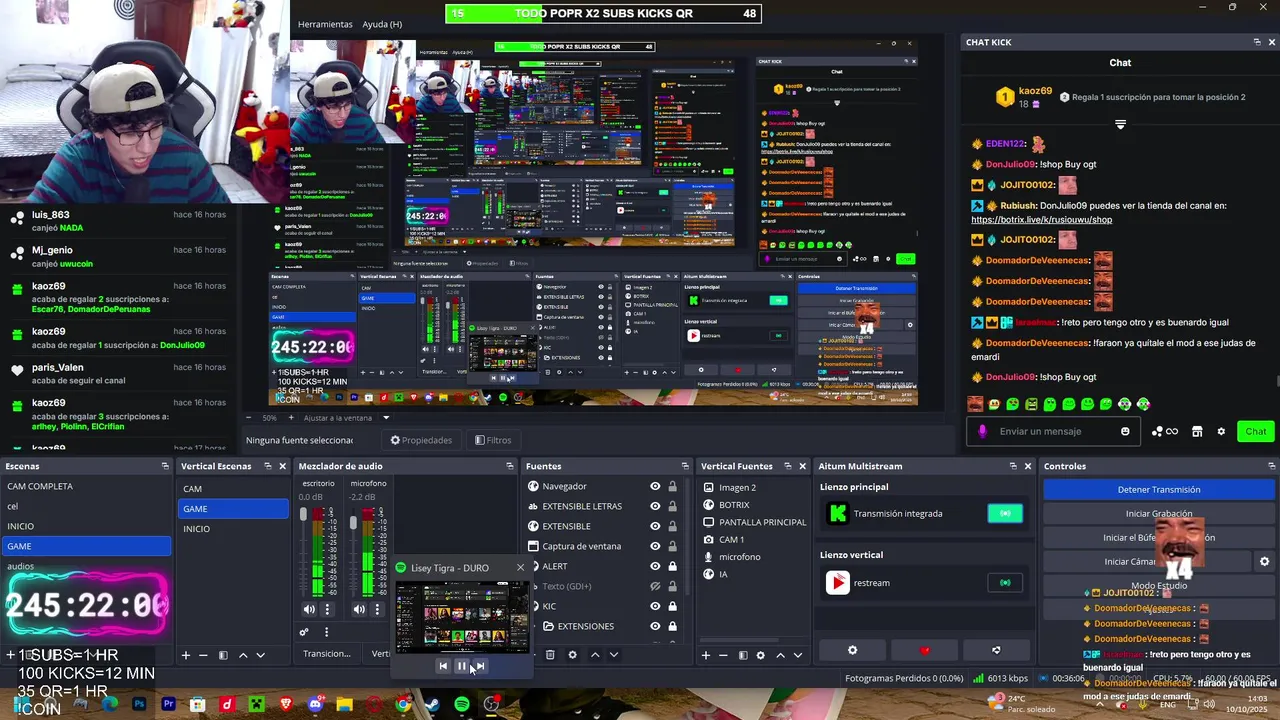This screenshot has width=1280, height=720.
Task: Toggle restream vertical output
Action: pyautogui.click(x=1005, y=582)
